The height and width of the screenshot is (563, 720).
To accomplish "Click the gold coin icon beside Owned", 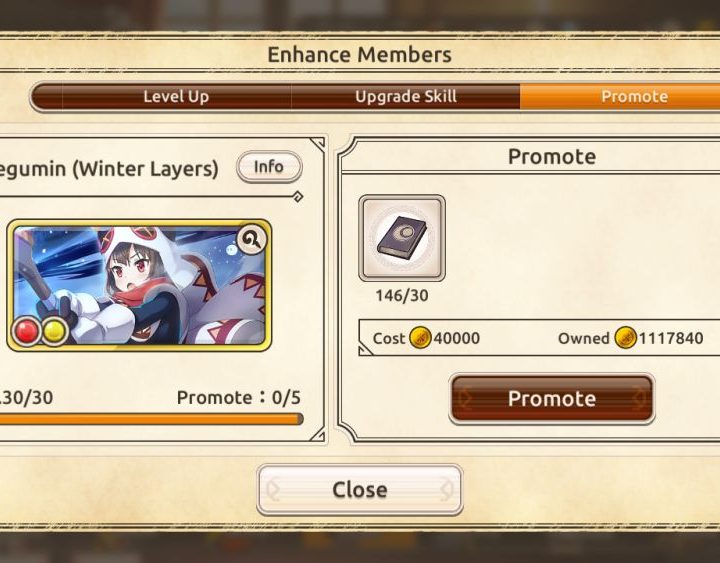I will point(625,338).
